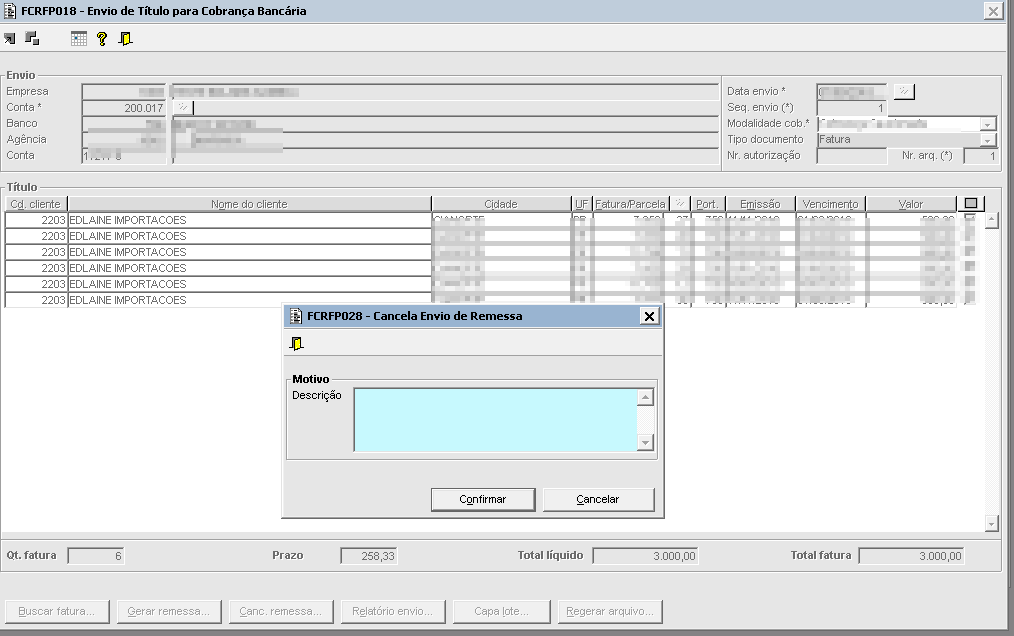1014x636 pixels.
Task: Click Vencimento column header
Action: (830, 204)
